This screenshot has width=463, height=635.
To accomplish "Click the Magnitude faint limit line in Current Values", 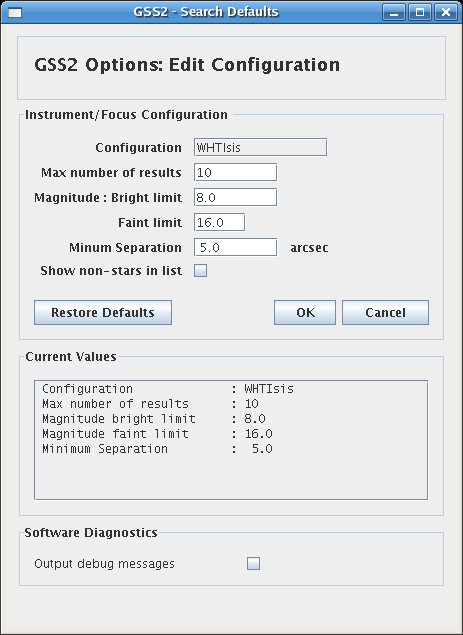I will tap(157, 434).
